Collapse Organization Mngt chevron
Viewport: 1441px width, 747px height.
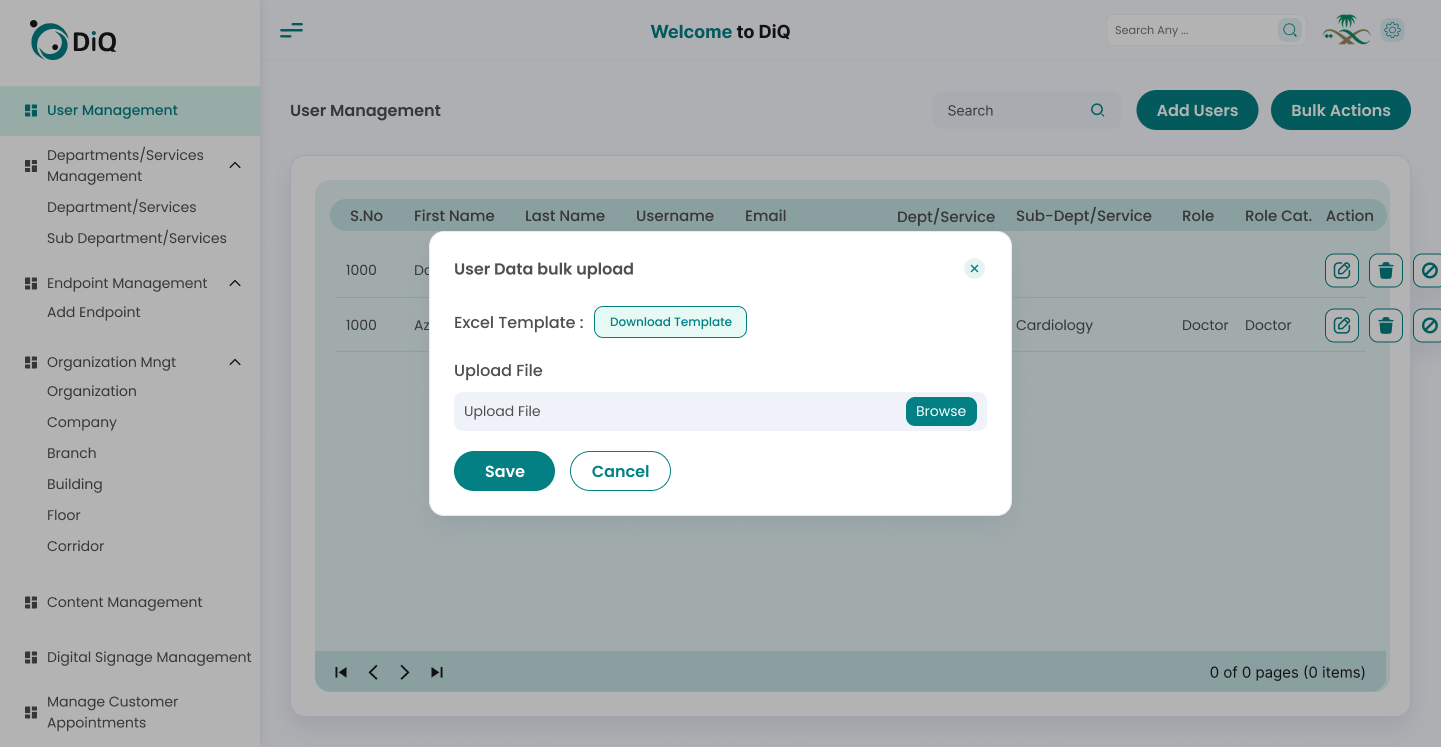pos(235,362)
